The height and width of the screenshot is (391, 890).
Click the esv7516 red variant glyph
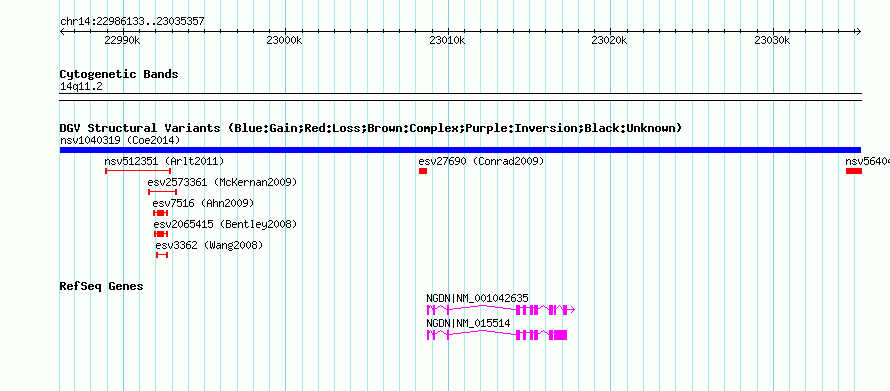coord(161,213)
